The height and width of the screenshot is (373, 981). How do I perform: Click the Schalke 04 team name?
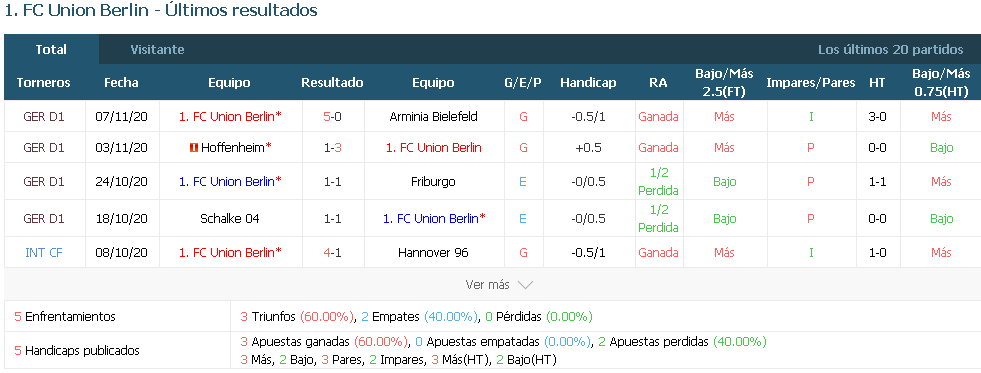[x=230, y=218]
